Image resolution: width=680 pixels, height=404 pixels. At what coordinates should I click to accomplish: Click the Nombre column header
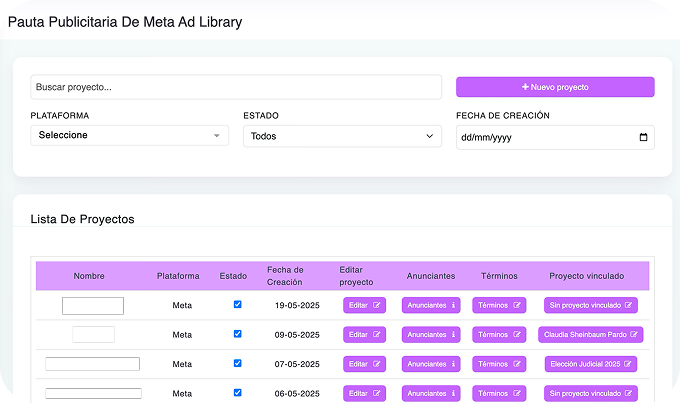point(89,276)
